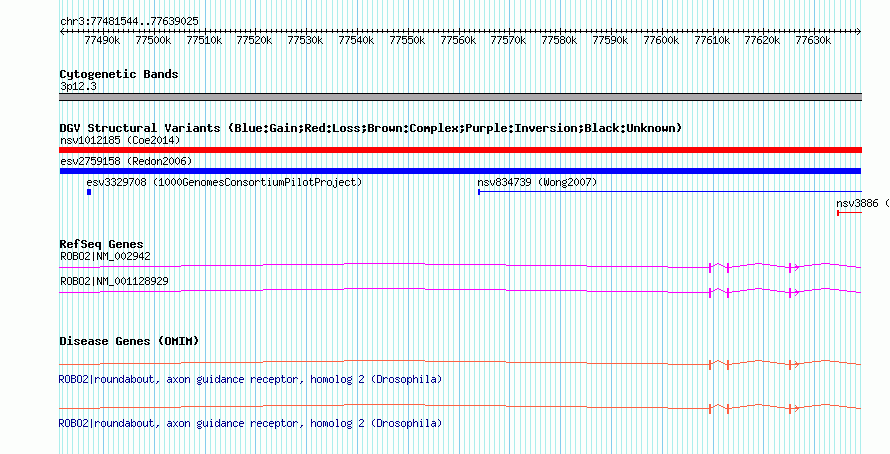890x454 pixels.
Task: Click the 77500k ruler tick label
Action: [x=153, y=41]
